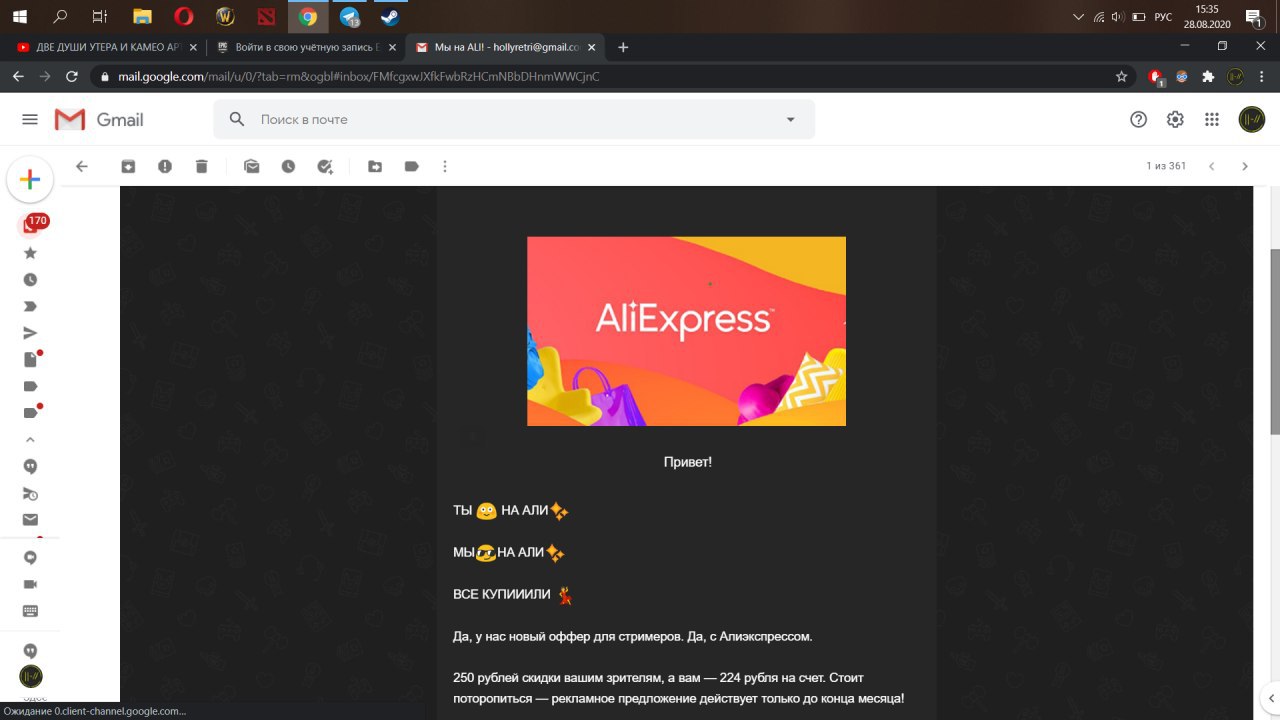Go back to the inbox list
Viewport: 1280px width, 720px height.
point(82,167)
